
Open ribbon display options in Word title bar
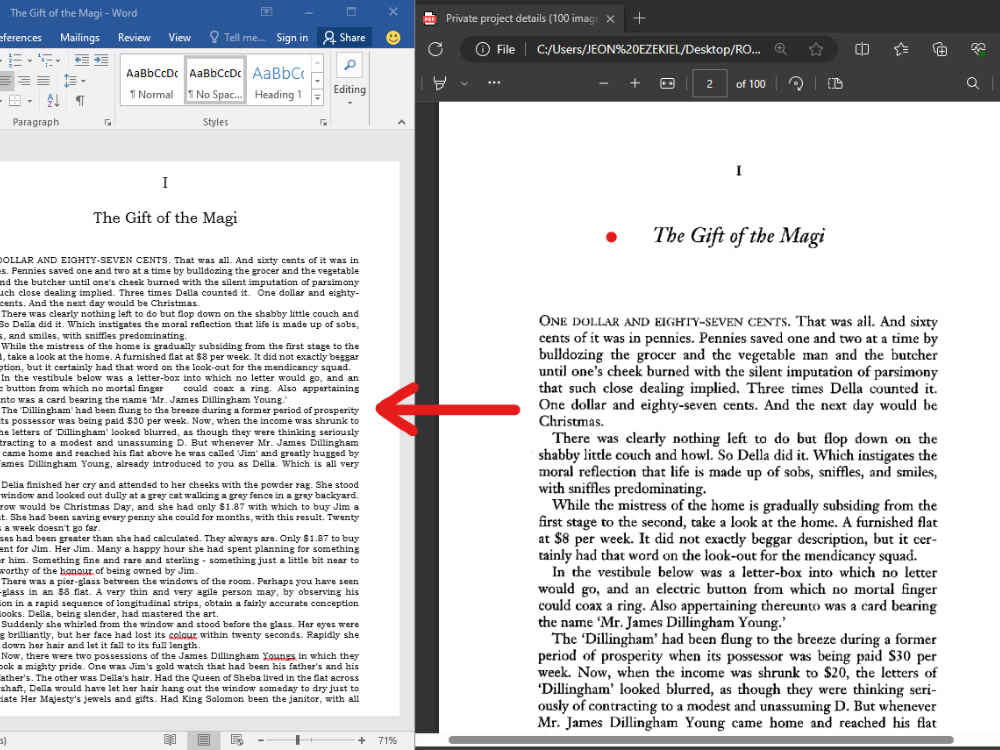[267, 12]
